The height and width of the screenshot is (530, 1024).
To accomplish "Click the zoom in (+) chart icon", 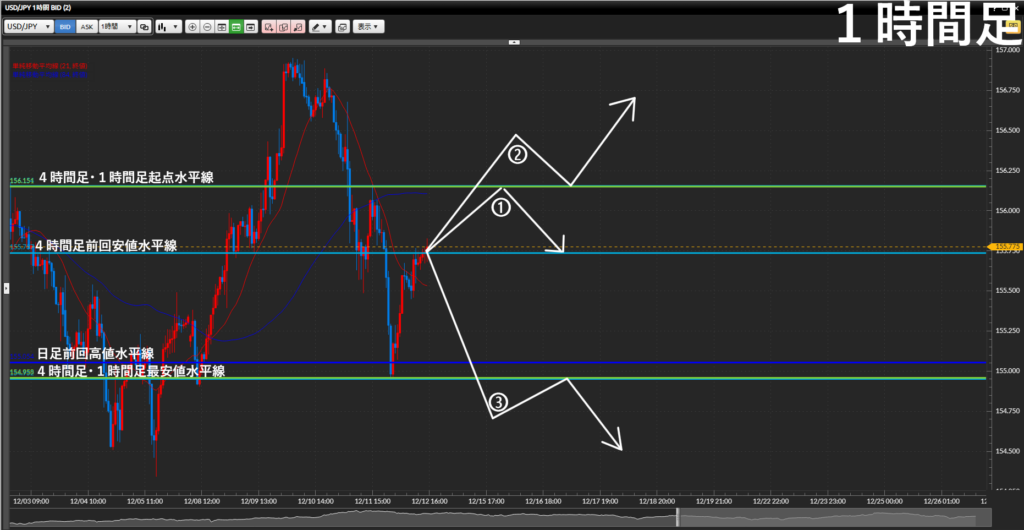I will [x=193, y=26].
